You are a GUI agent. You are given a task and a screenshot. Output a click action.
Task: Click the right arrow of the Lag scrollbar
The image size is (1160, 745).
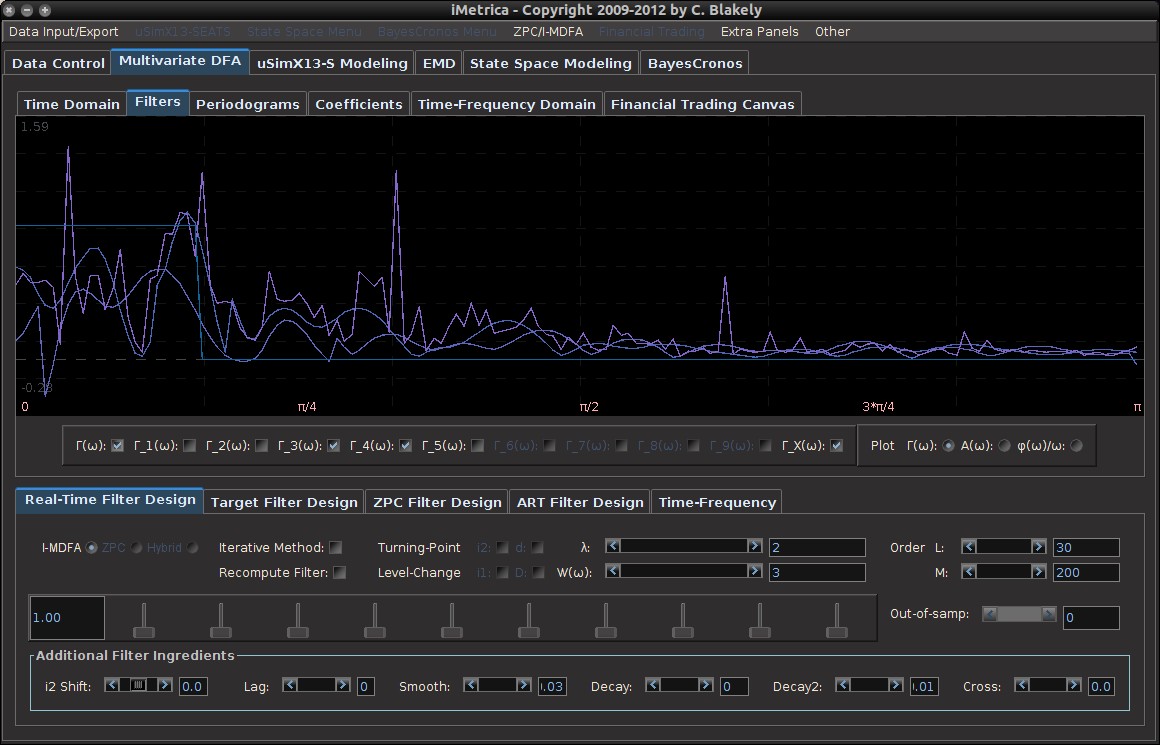[x=342, y=685]
